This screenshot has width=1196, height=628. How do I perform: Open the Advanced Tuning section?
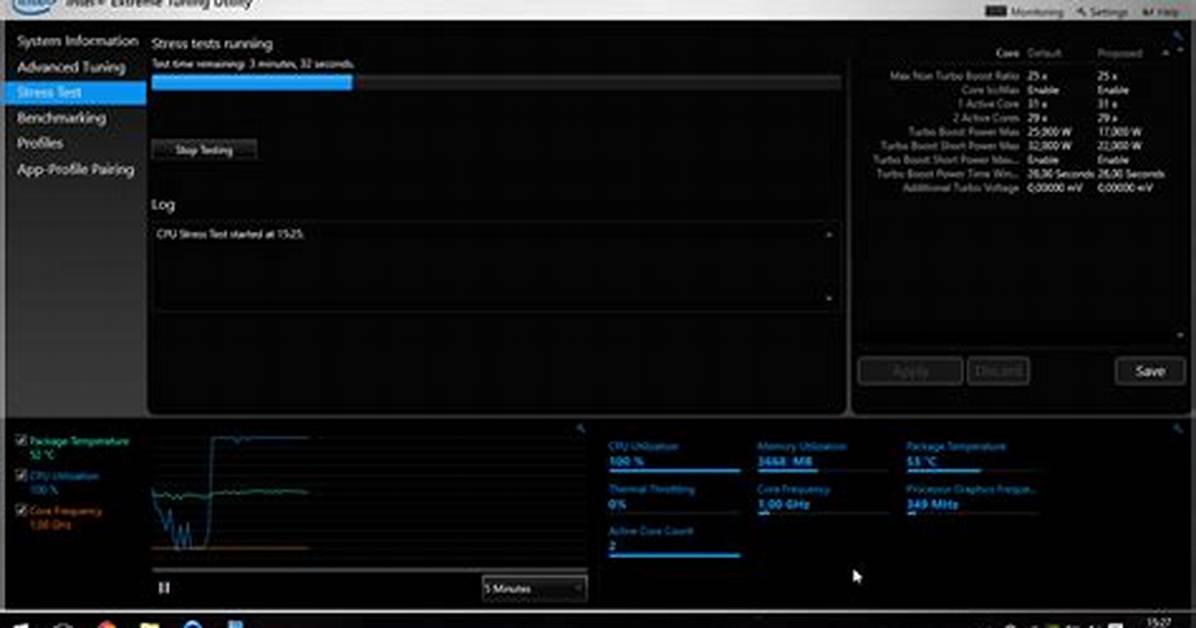pyautogui.click(x=71, y=67)
